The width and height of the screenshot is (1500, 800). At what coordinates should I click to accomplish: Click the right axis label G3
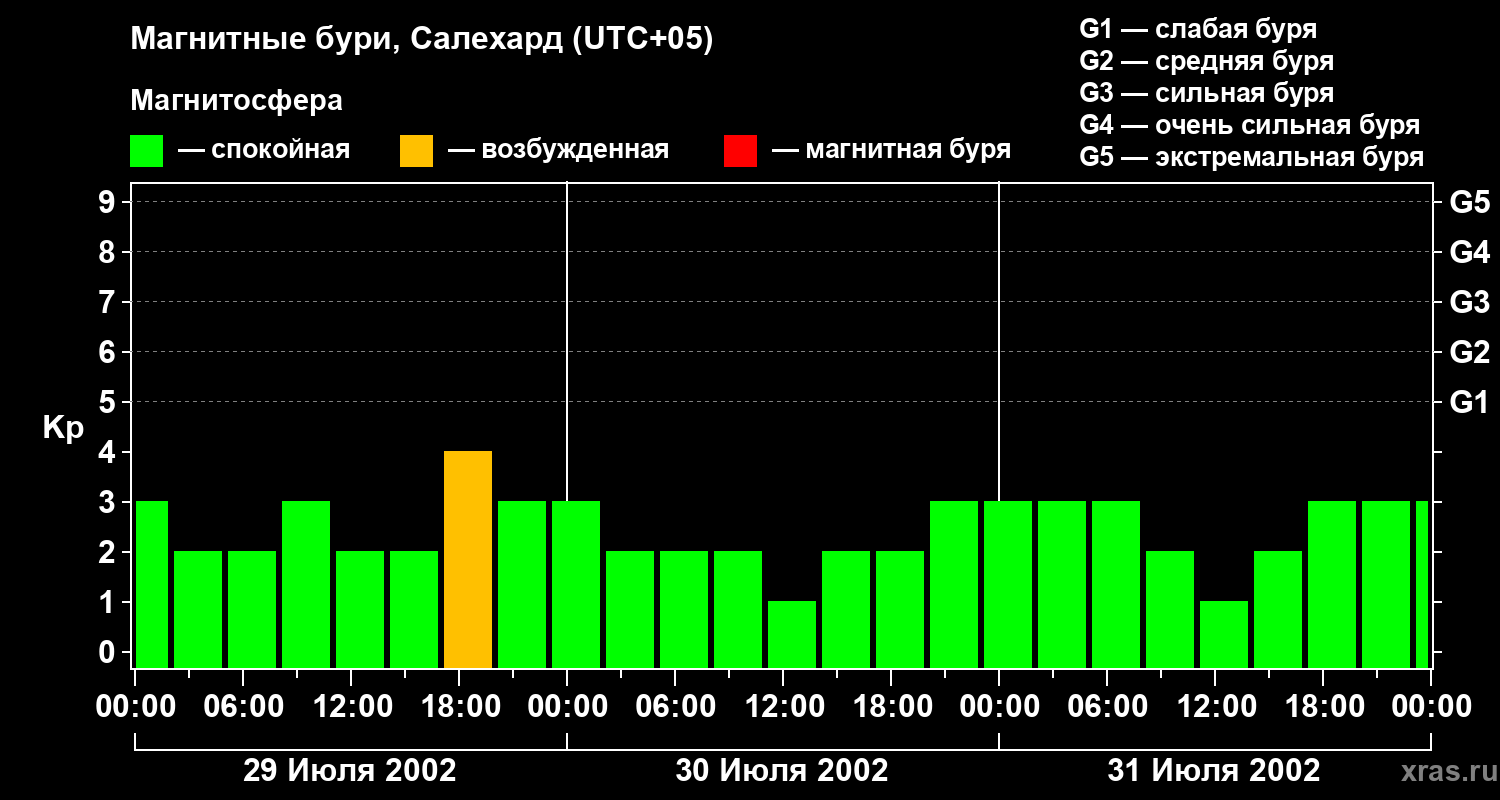click(x=1469, y=302)
